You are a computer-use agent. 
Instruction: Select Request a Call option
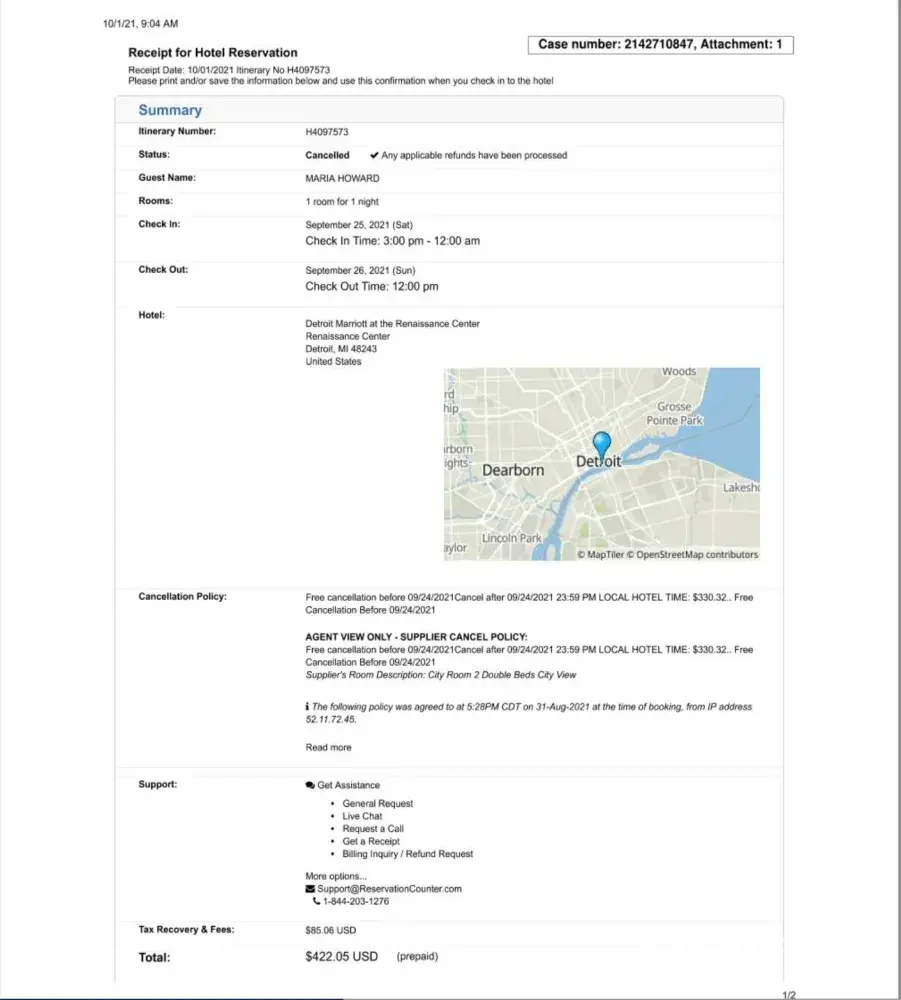tap(373, 828)
